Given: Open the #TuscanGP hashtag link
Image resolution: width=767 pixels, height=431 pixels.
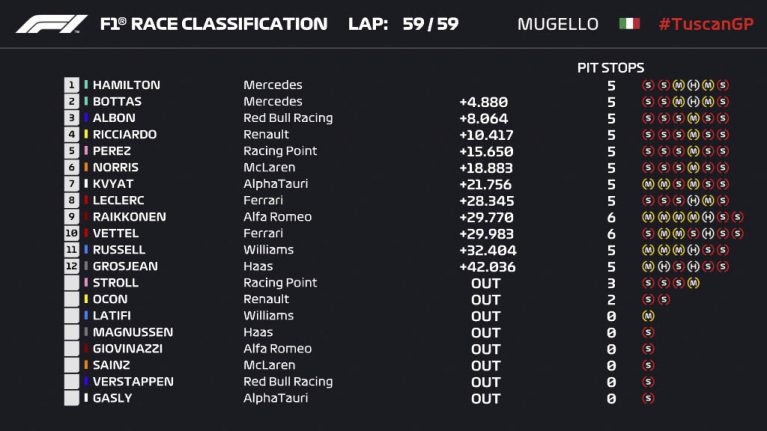Looking at the screenshot, I should tap(706, 24).
